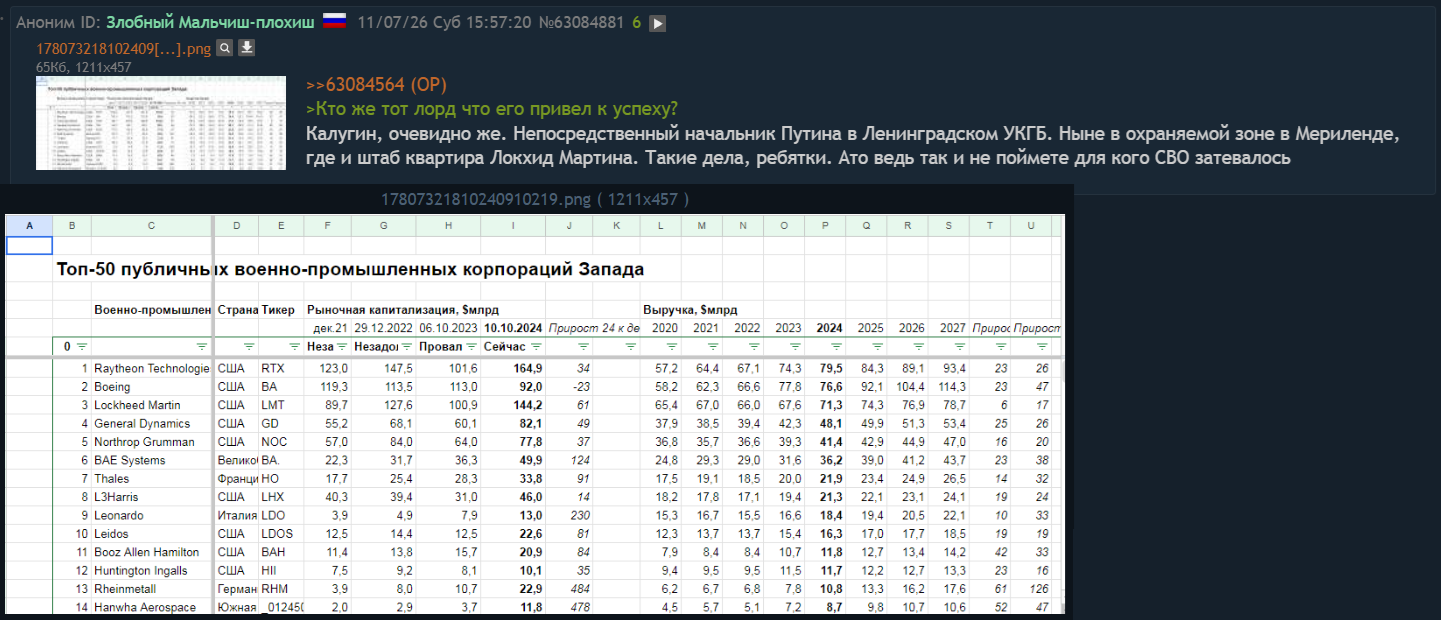Click the play arrow icon after post number

[x=657, y=23]
